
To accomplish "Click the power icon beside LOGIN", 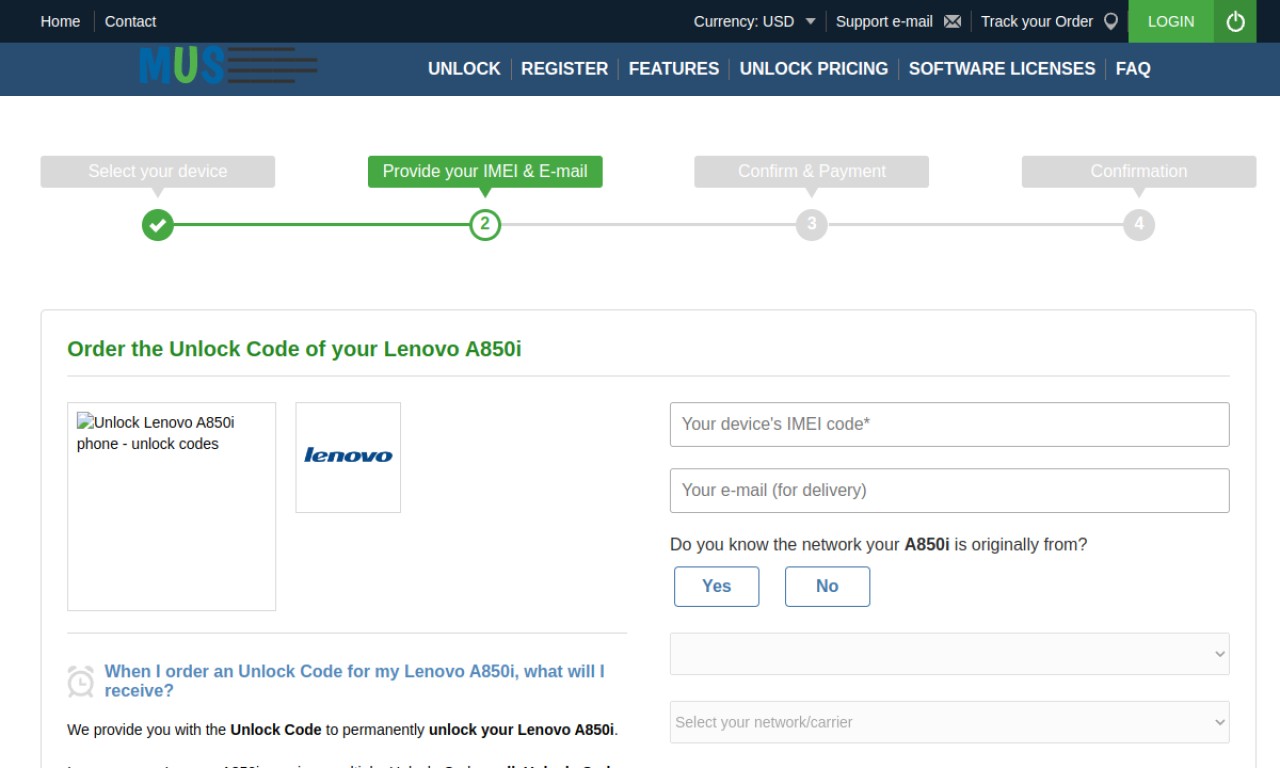I will click(x=1236, y=21).
